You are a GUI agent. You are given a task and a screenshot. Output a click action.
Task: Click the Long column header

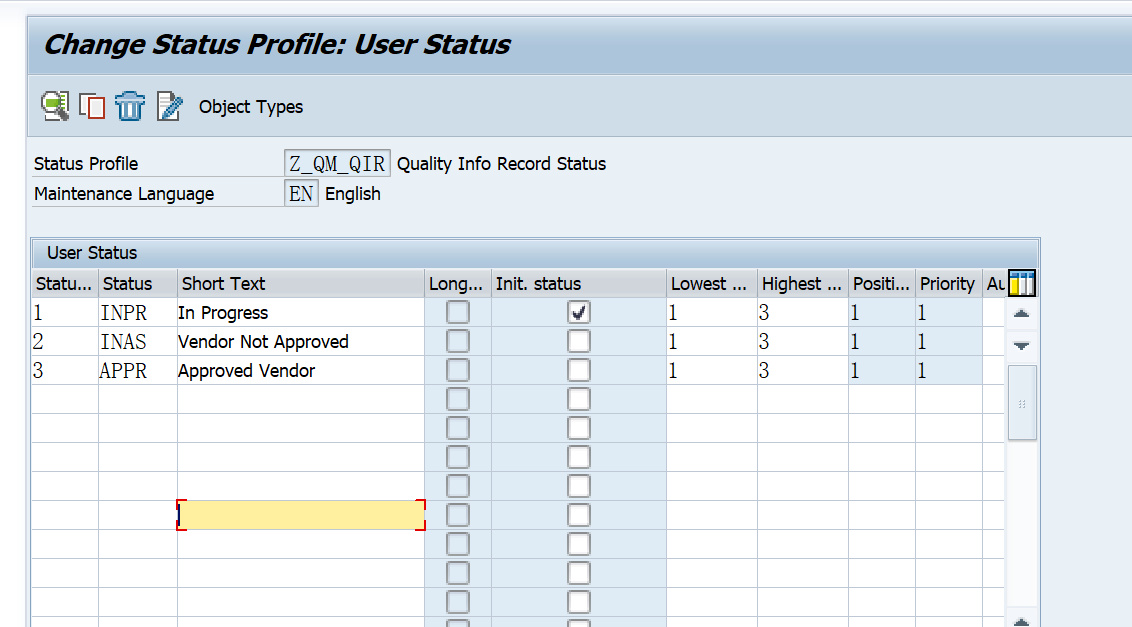pyautogui.click(x=458, y=284)
